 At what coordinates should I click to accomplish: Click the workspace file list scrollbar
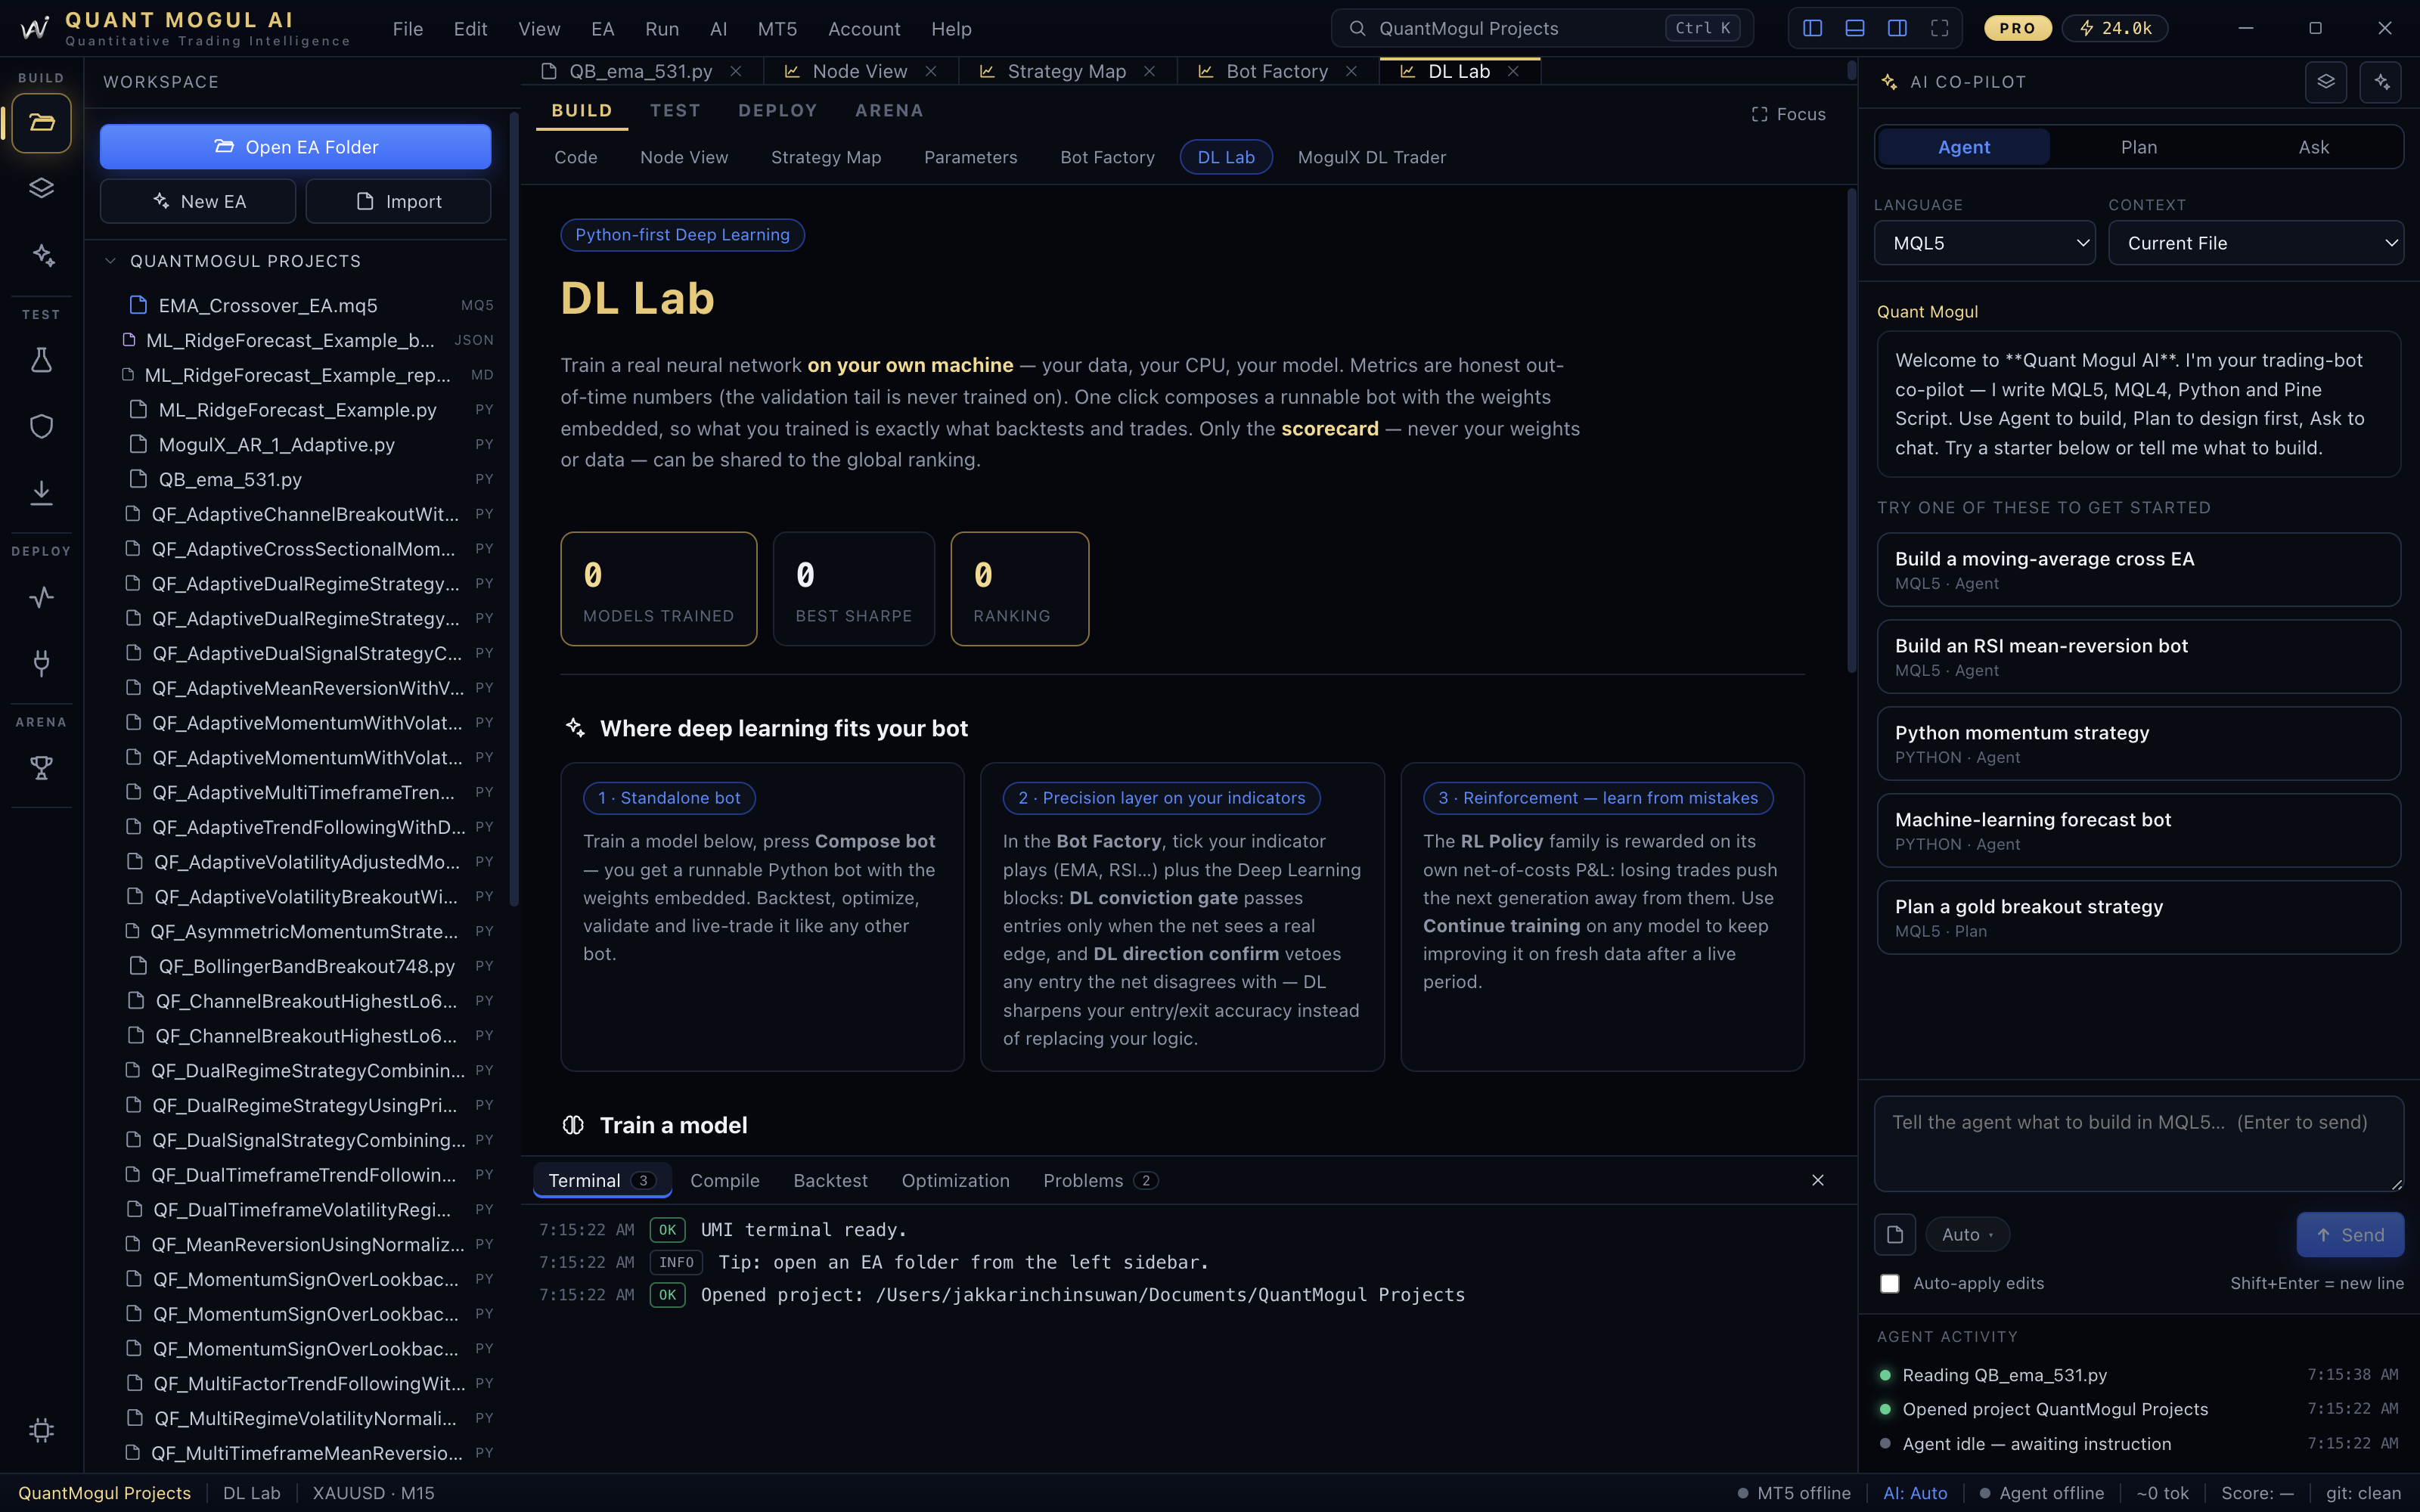coord(514,510)
